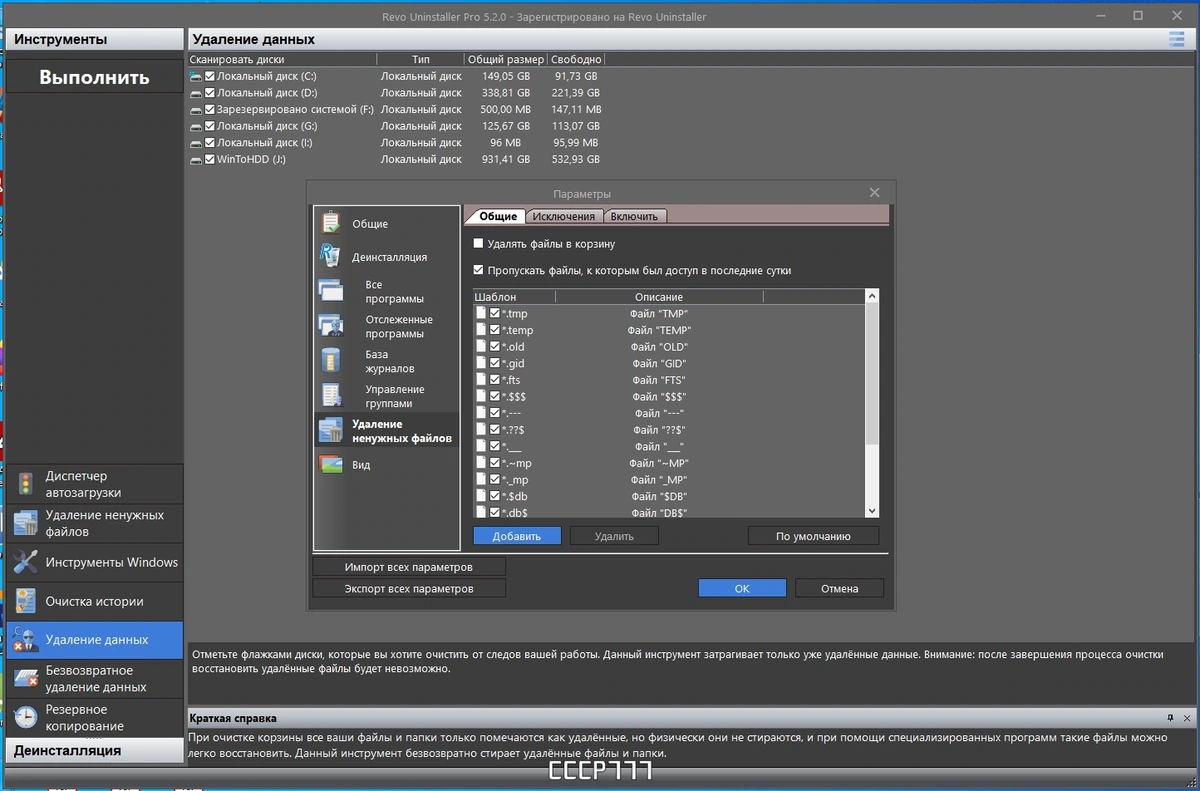Open the Диспетчер автозагрузки tool icon
The width and height of the screenshot is (1200, 791).
tap(26, 485)
